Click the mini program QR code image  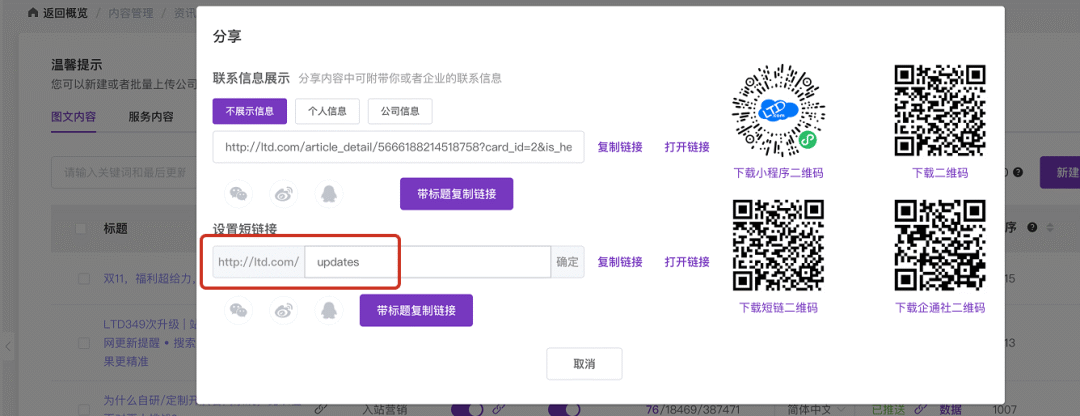coord(777,109)
